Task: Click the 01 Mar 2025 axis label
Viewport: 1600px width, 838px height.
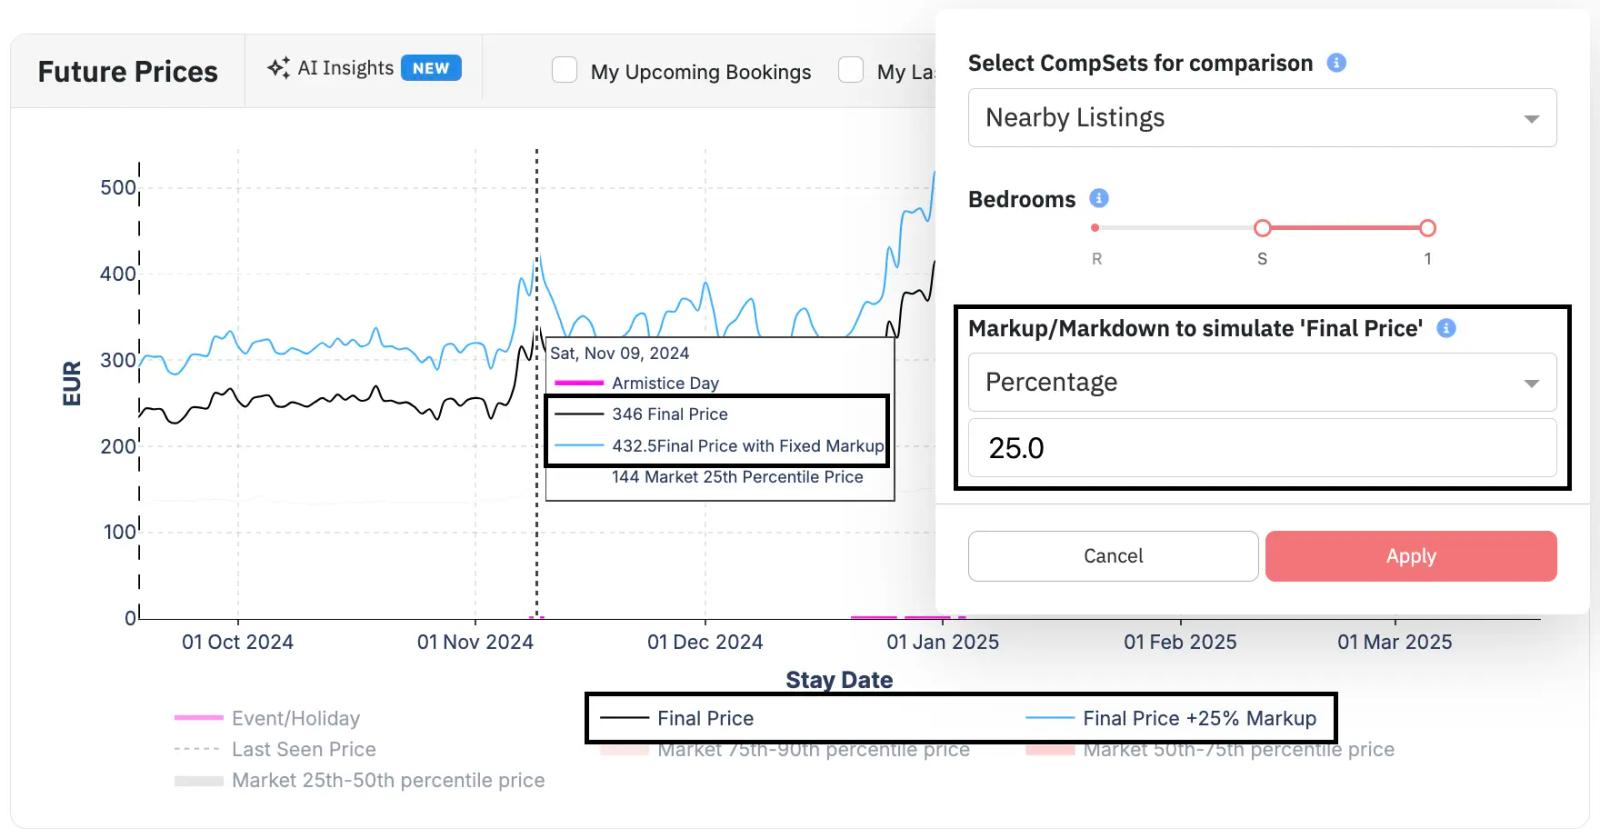Action: [x=1395, y=642]
